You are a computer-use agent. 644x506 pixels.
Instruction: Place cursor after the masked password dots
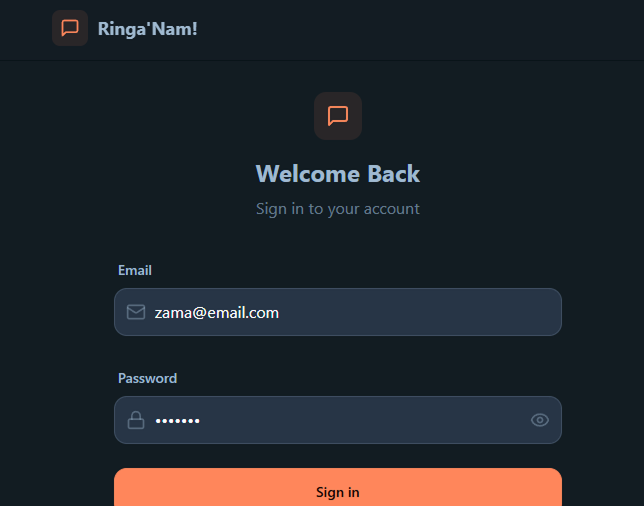click(x=201, y=421)
